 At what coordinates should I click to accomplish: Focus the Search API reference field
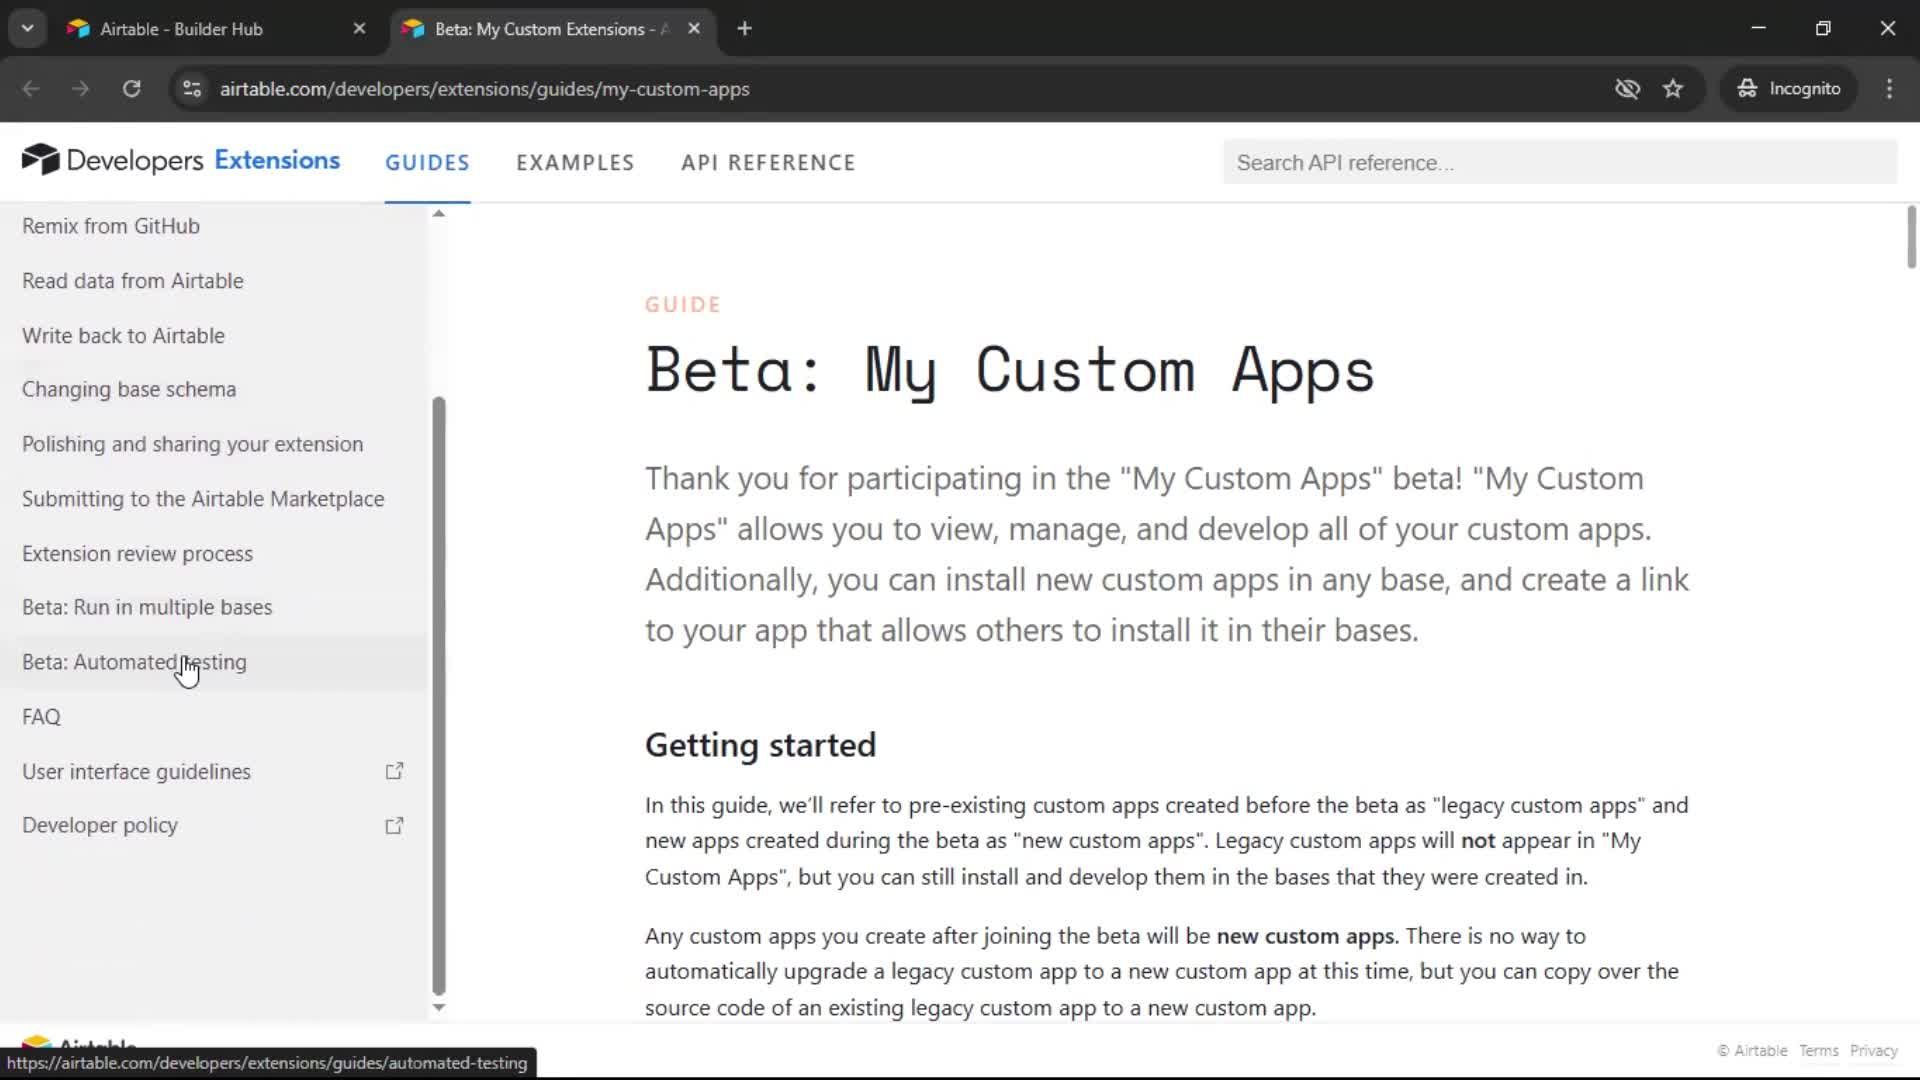click(1559, 163)
